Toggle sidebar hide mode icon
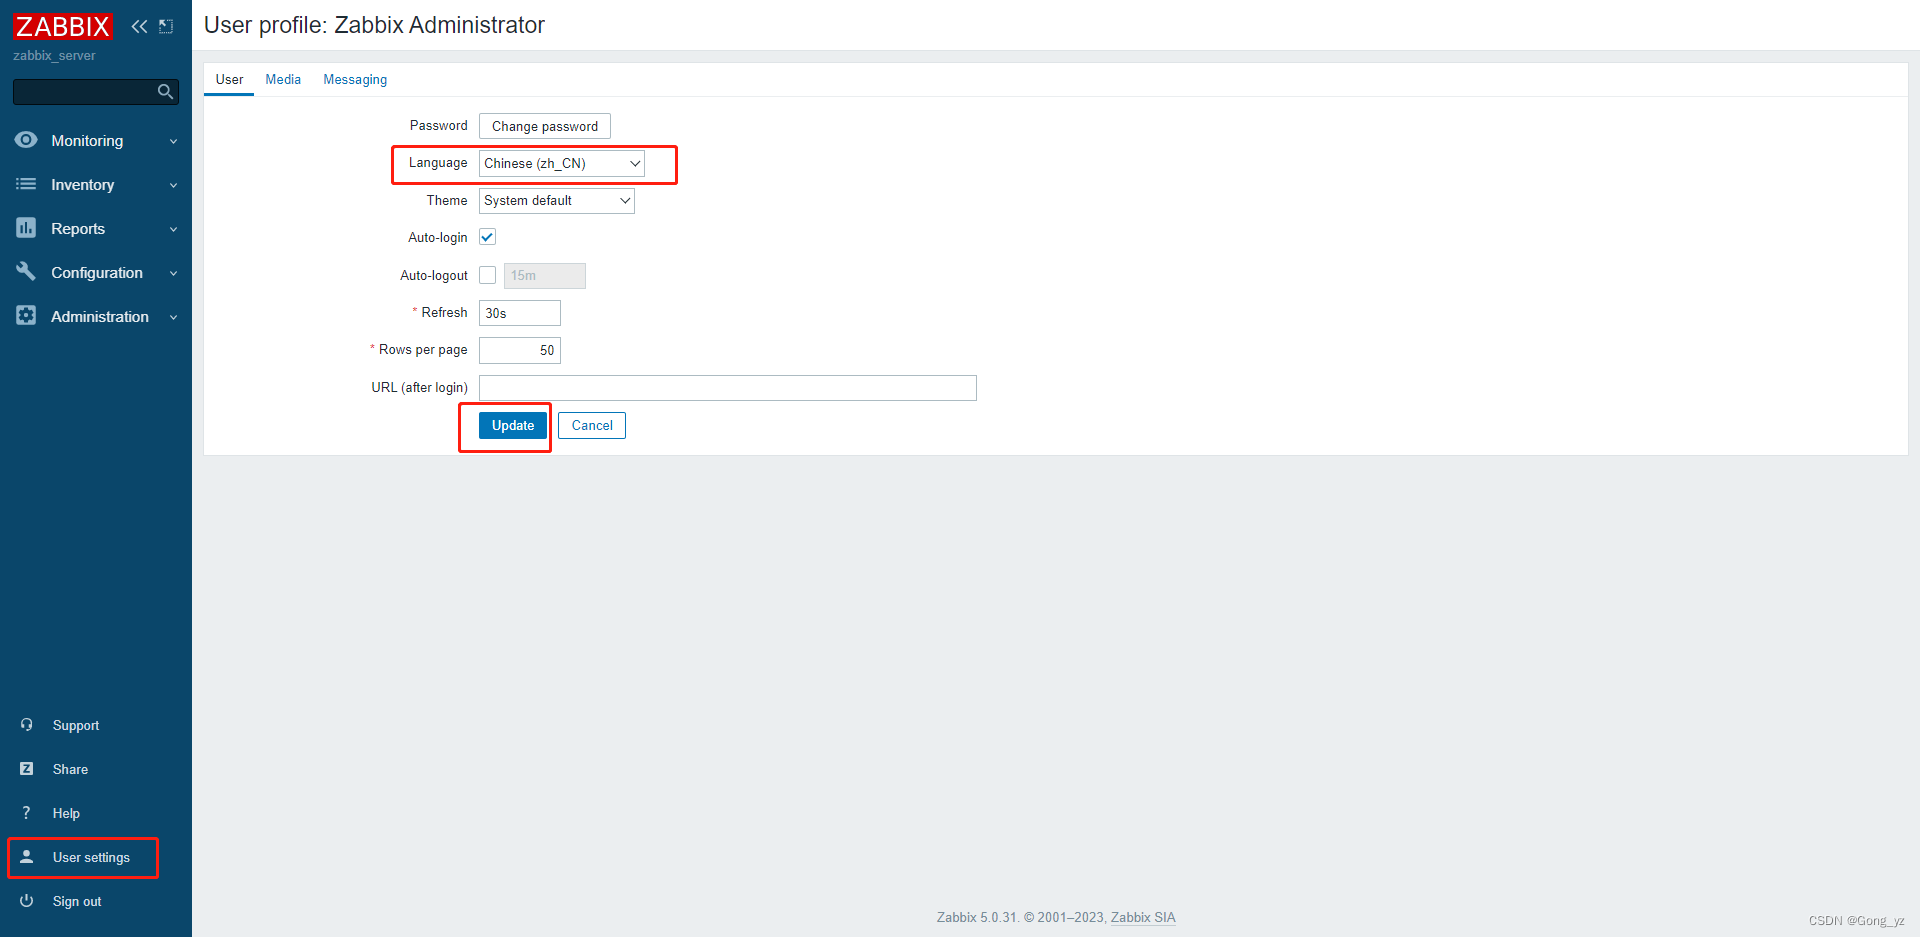The width and height of the screenshot is (1920, 937). (x=166, y=26)
